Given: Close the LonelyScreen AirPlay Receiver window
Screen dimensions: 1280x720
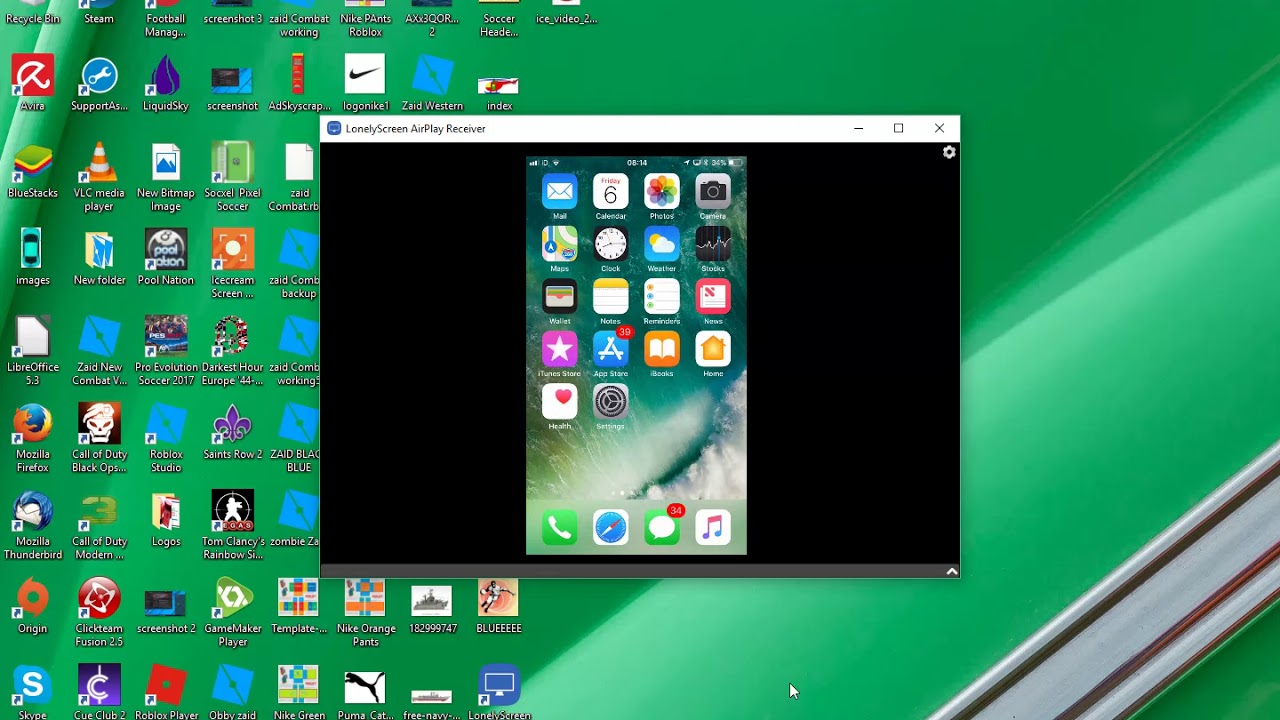Looking at the screenshot, I should [x=939, y=128].
